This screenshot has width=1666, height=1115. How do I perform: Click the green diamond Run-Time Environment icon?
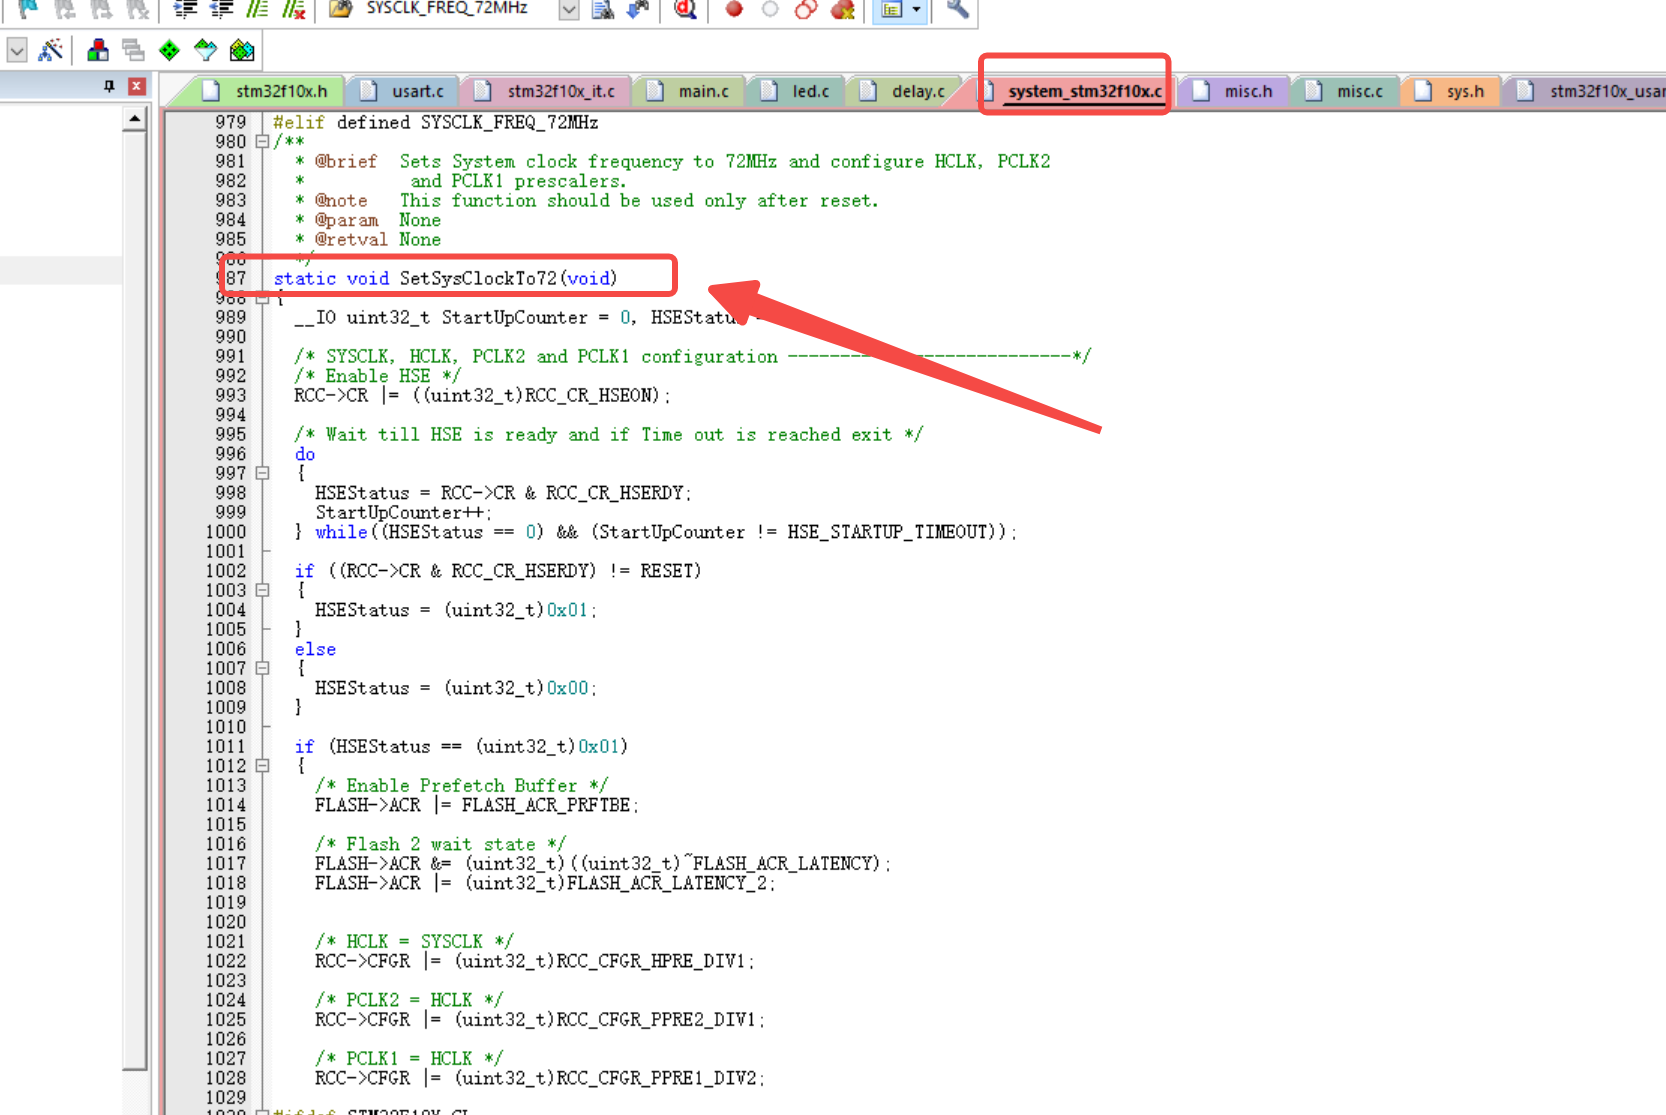pos(170,50)
